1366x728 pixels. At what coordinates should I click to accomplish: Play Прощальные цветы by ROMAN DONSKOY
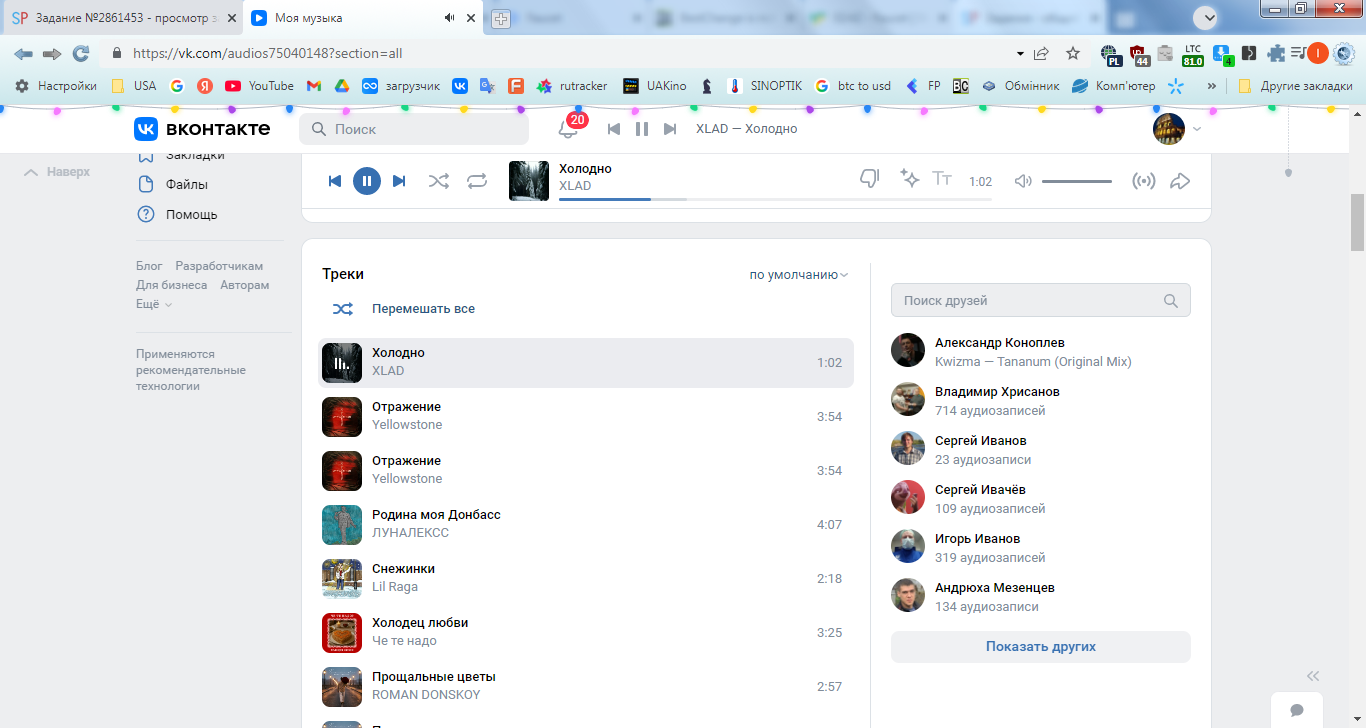[x=586, y=686]
